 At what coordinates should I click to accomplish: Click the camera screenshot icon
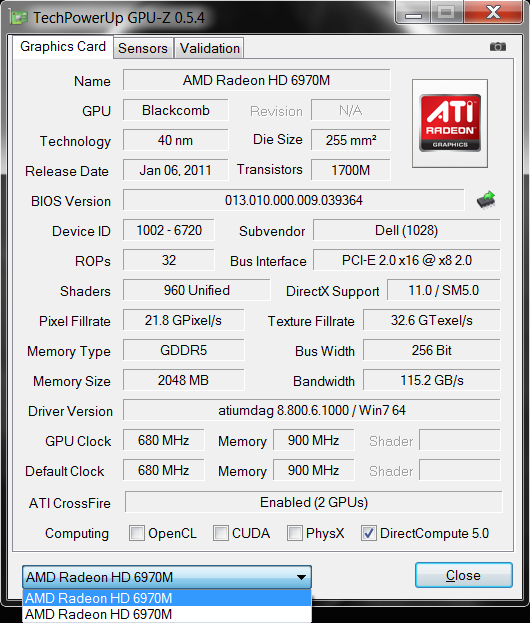497,47
